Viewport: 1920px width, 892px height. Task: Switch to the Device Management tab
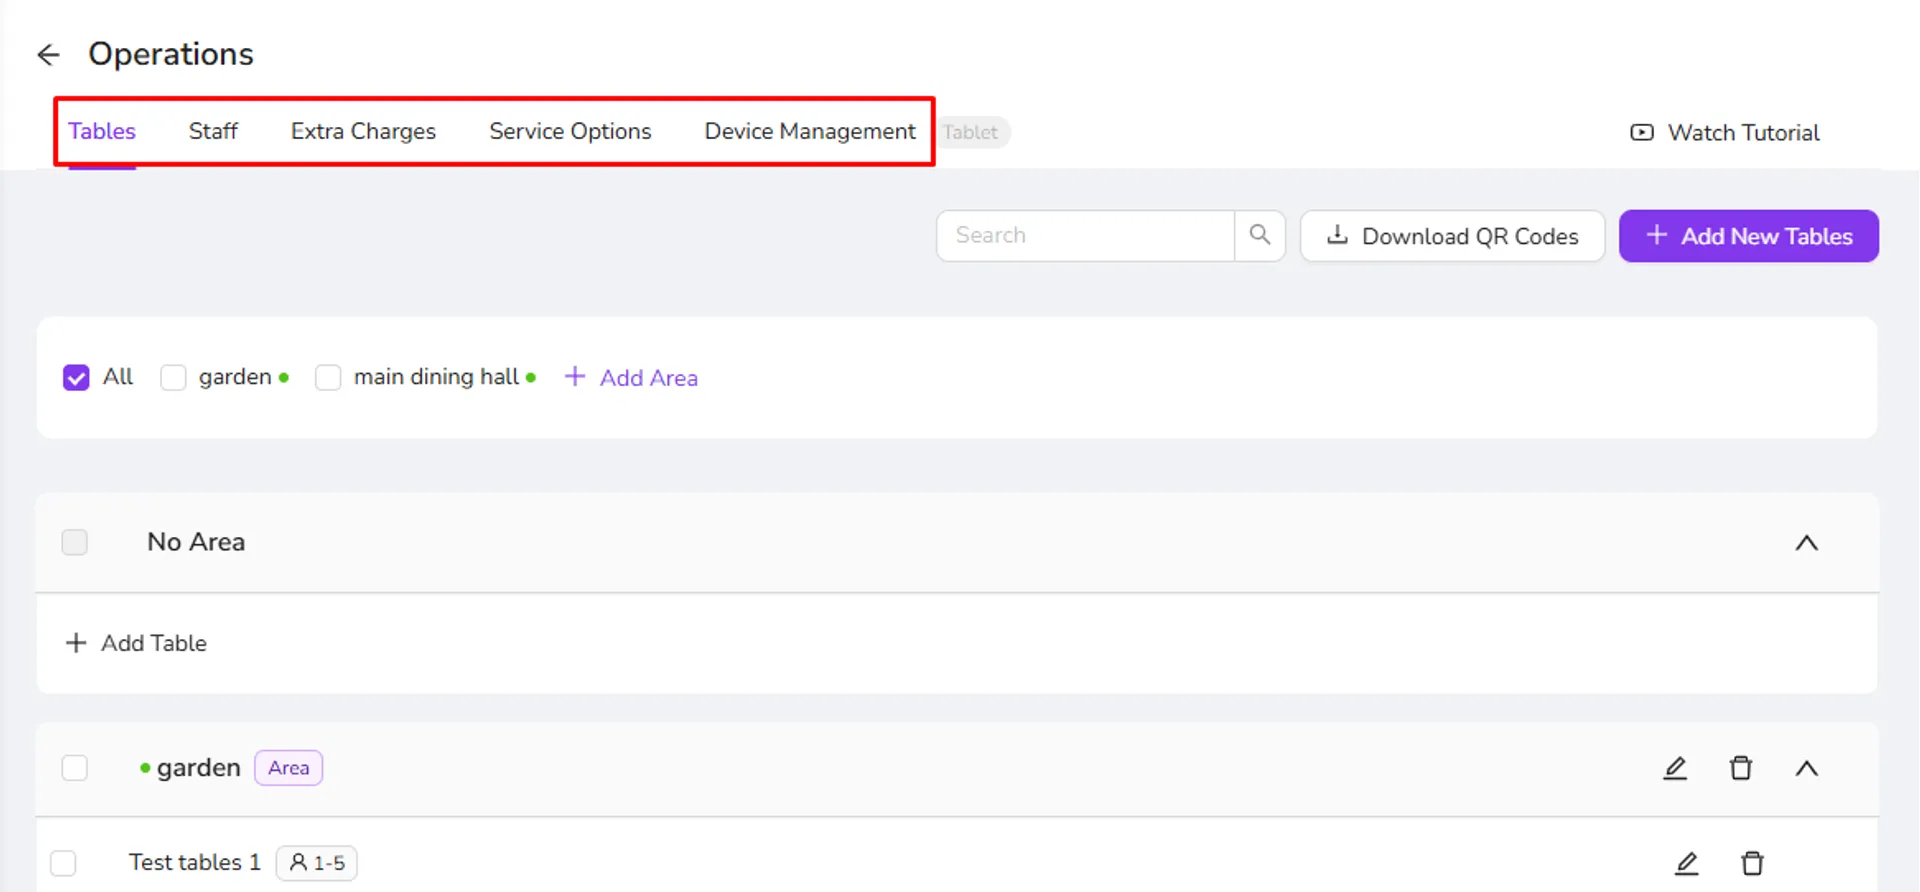(810, 131)
